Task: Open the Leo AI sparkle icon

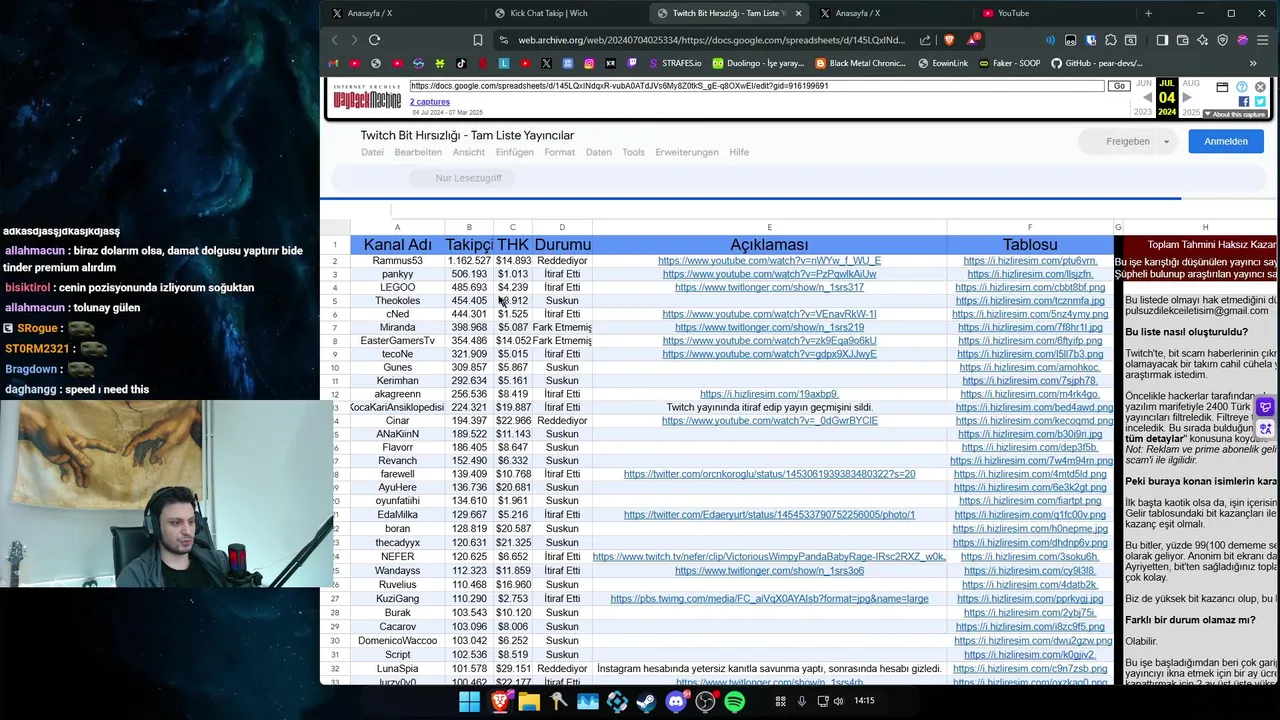Action: point(1202,40)
